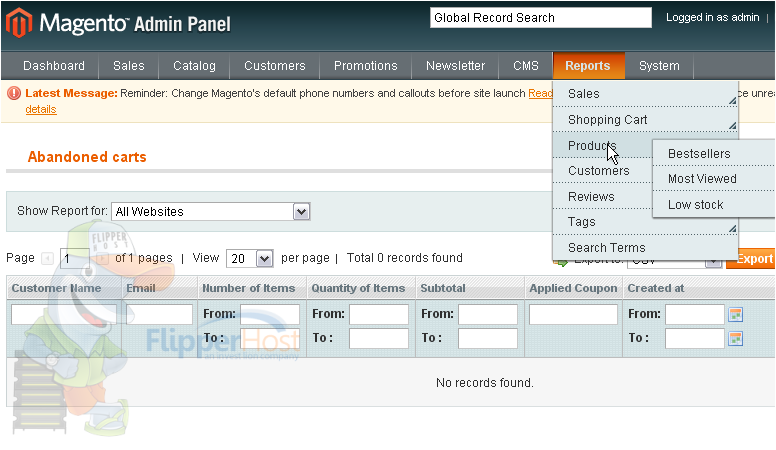The image size is (776, 450).
Task: Click the Abandoned carts heading
Action: point(87,157)
